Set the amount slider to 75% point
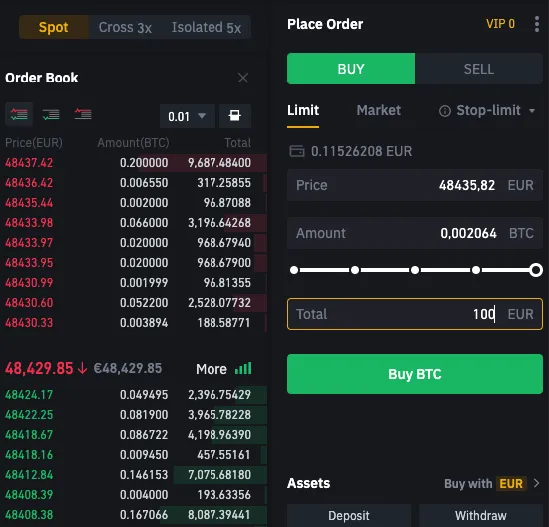Image resolution: width=549 pixels, height=527 pixels. tap(476, 270)
